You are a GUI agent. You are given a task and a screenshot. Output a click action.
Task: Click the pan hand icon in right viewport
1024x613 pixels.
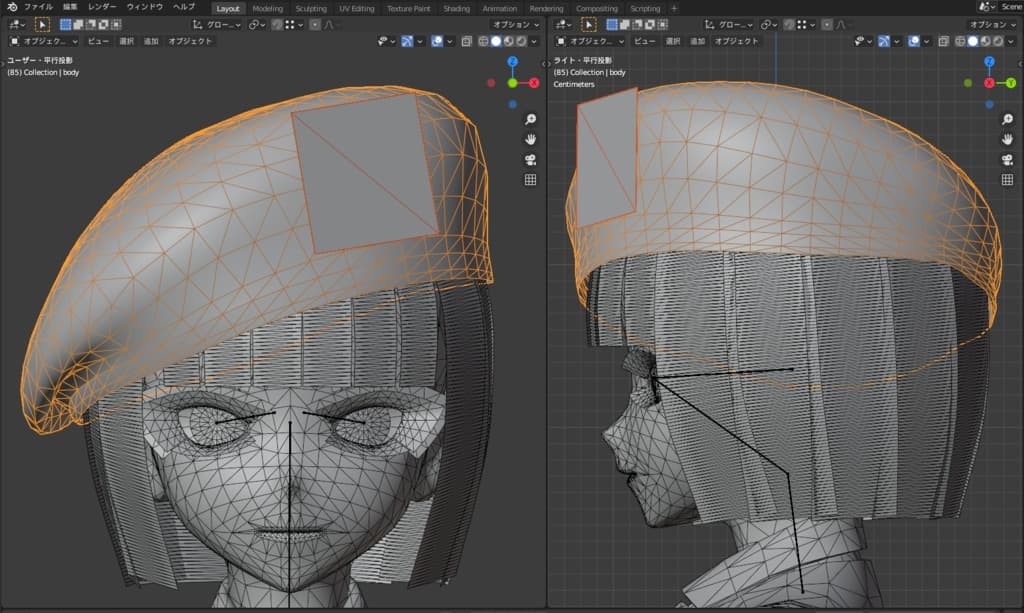click(x=1008, y=139)
